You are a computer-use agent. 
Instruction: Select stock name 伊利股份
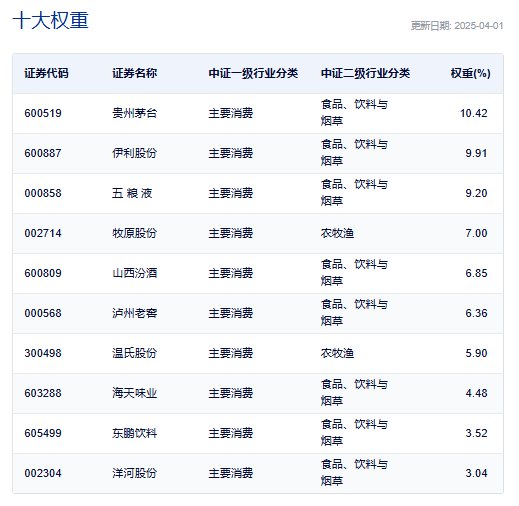134,153
